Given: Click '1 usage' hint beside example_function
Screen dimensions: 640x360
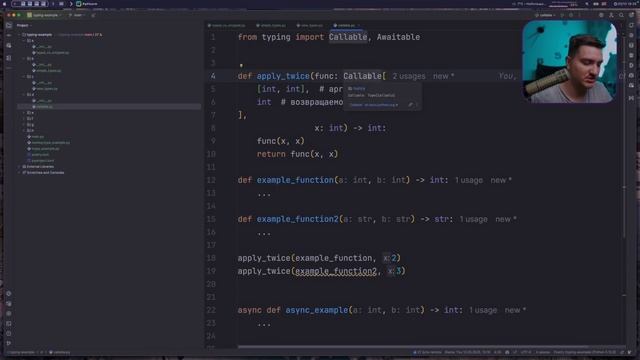Looking at the screenshot, I should coord(469,180).
